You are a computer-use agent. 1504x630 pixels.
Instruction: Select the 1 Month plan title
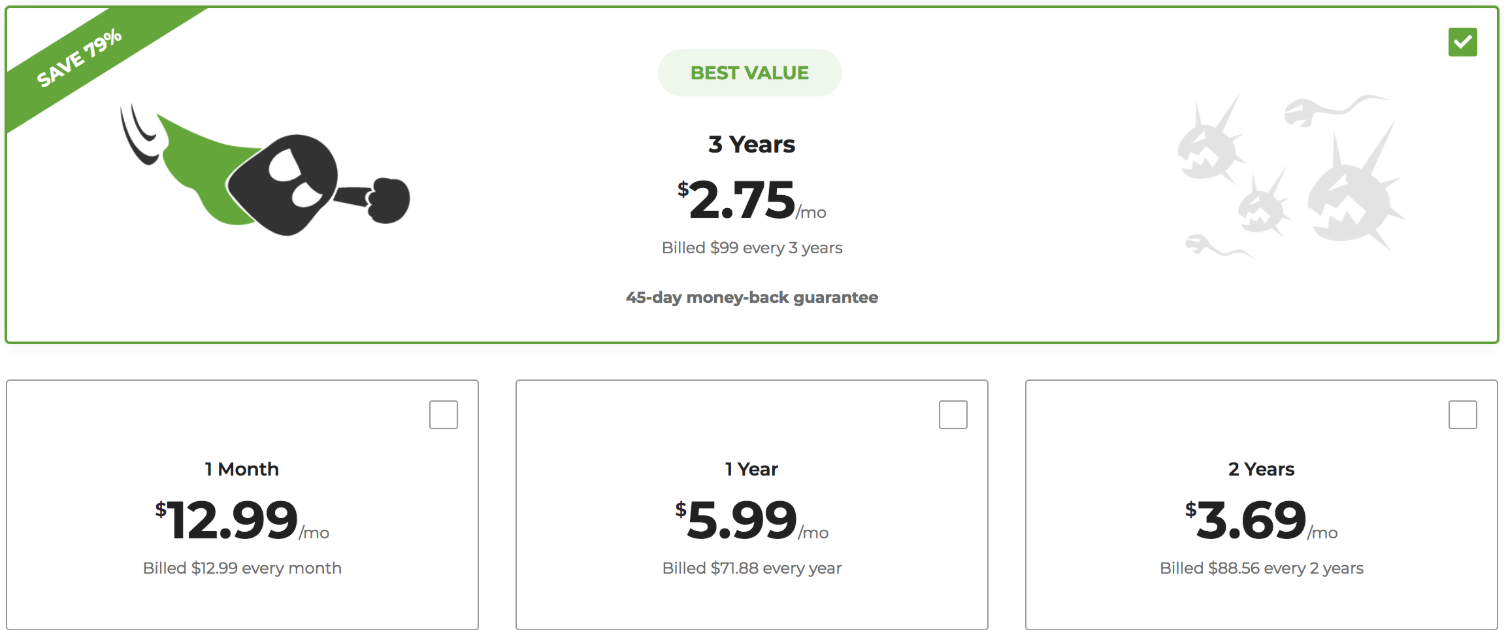[x=242, y=469]
